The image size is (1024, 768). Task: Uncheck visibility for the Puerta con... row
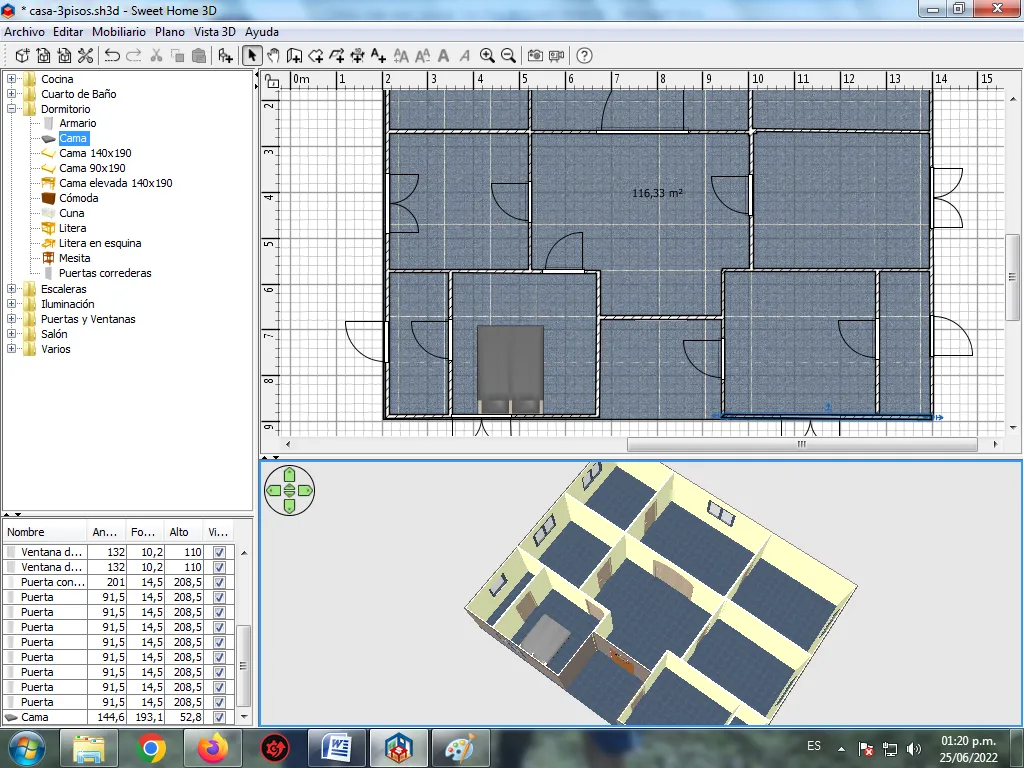[x=219, y=582]
